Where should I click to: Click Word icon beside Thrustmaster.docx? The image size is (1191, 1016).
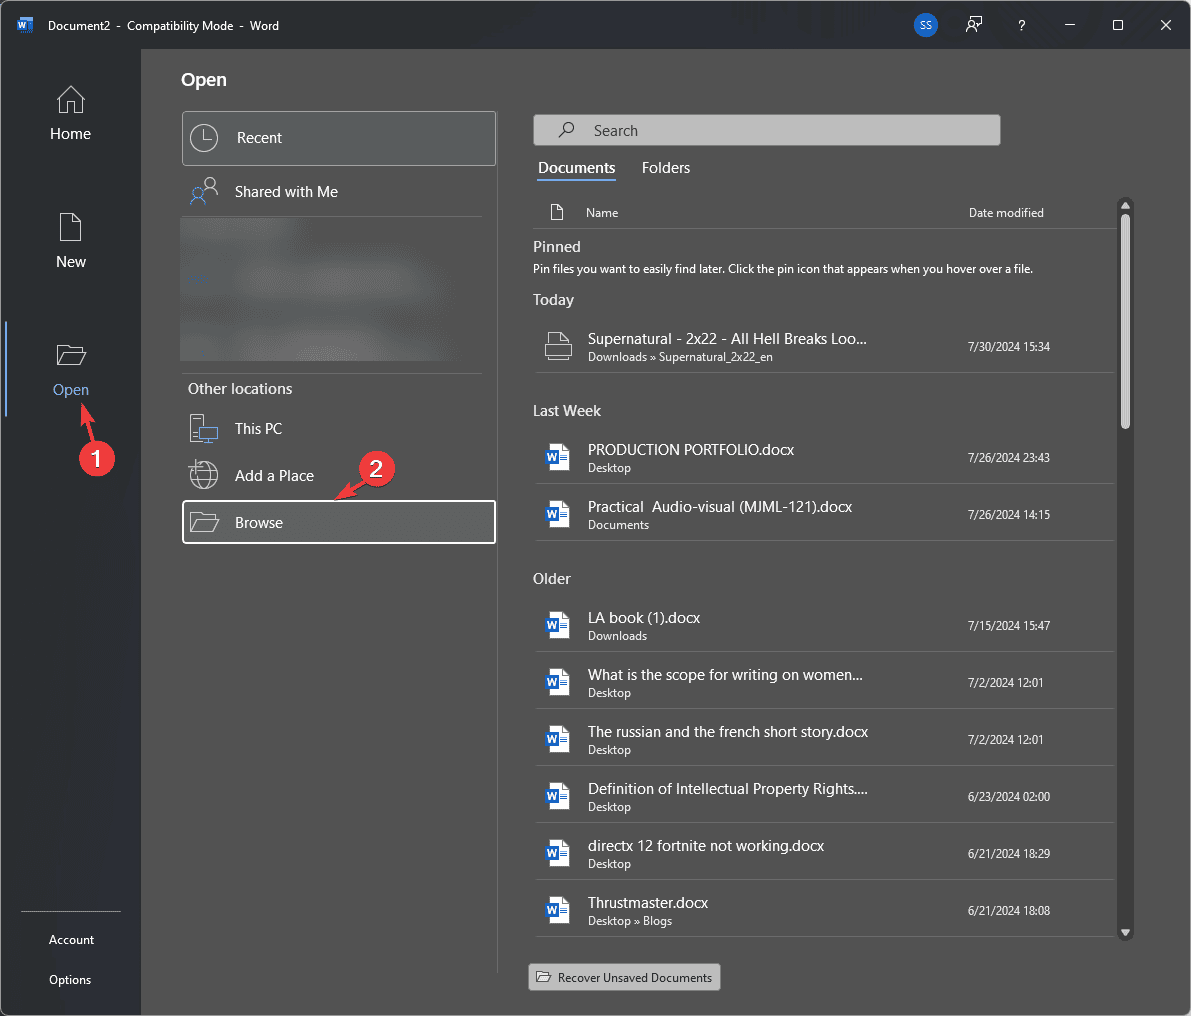tap(558, 910)
